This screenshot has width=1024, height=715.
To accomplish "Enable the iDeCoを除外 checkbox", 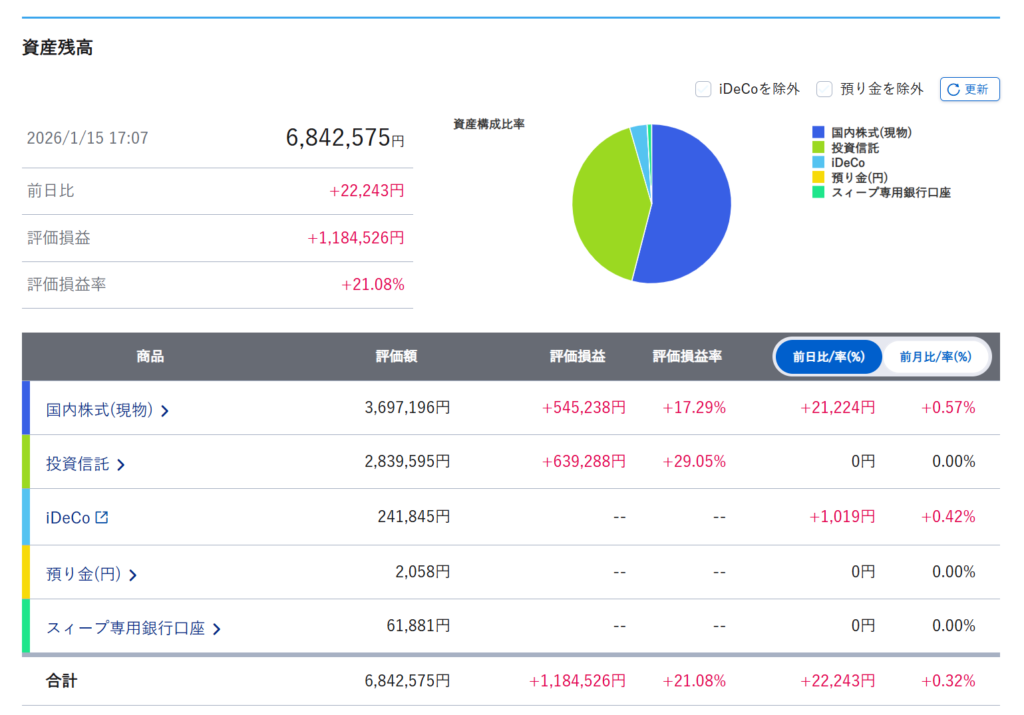I will coord(703,89).
